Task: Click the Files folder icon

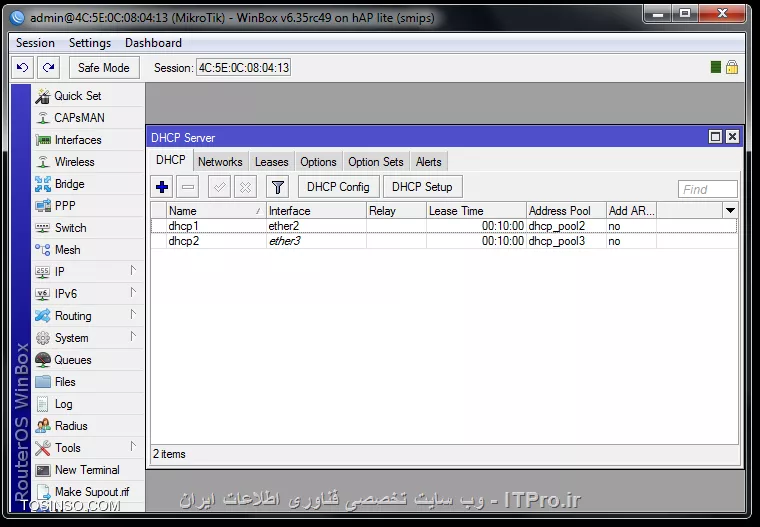Action: coord(43,382)
